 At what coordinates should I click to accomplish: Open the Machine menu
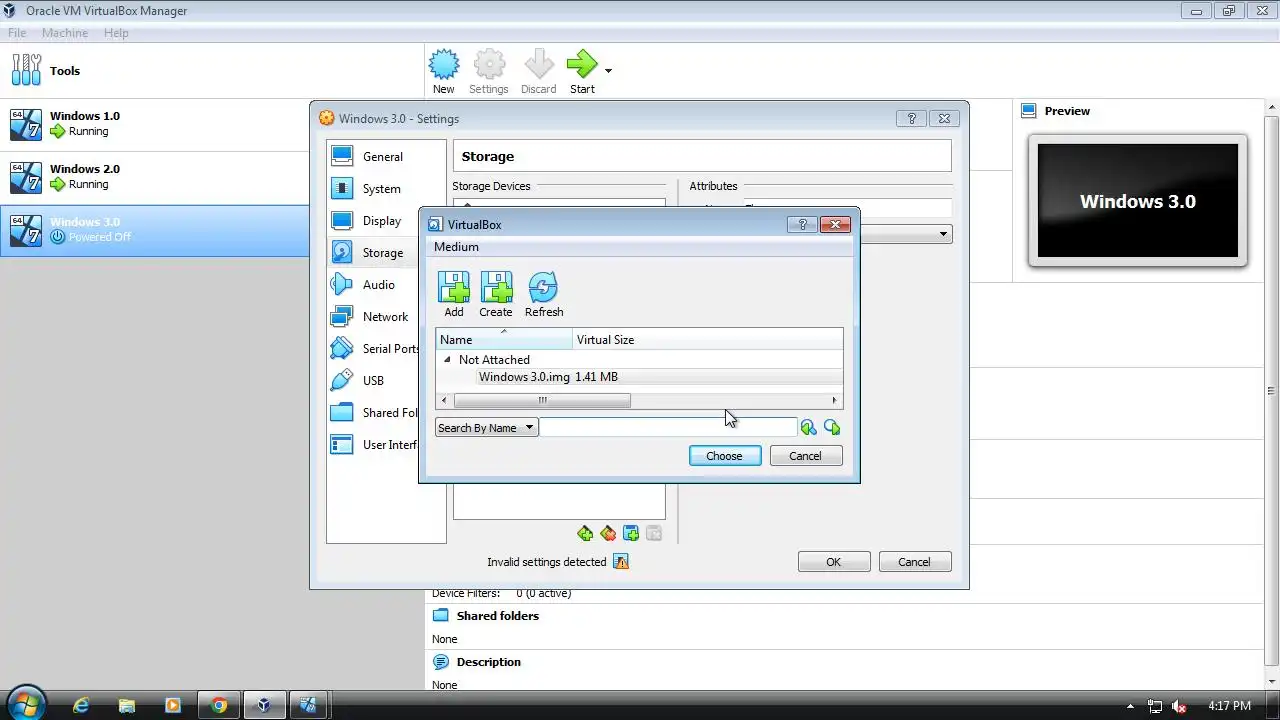click(65, 33)
